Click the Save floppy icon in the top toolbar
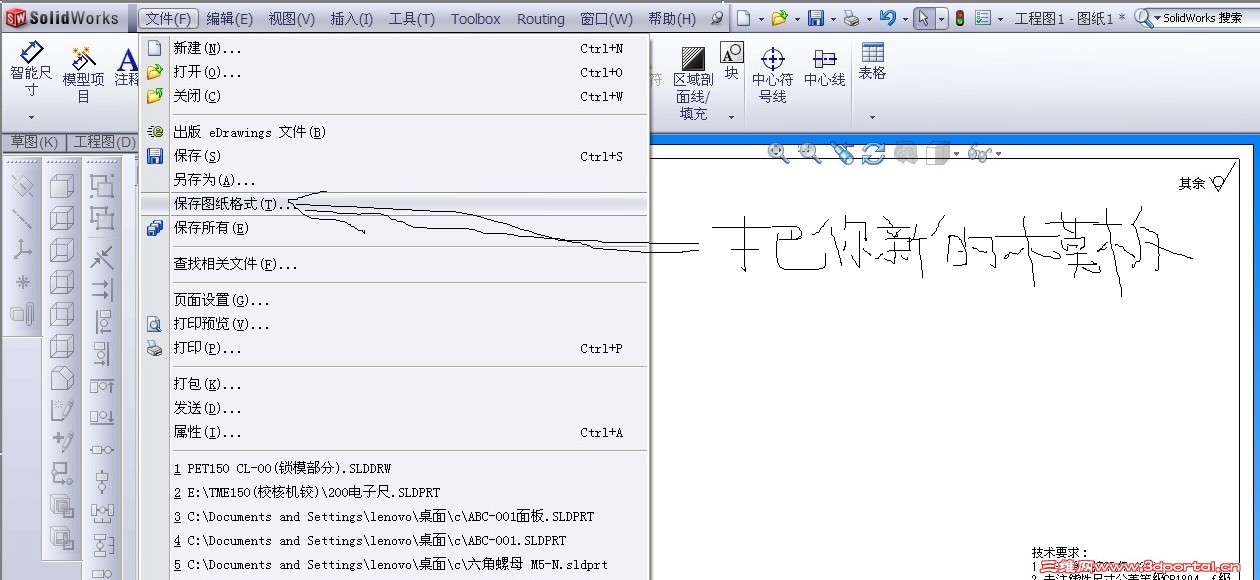 click(x=816, y=18)
